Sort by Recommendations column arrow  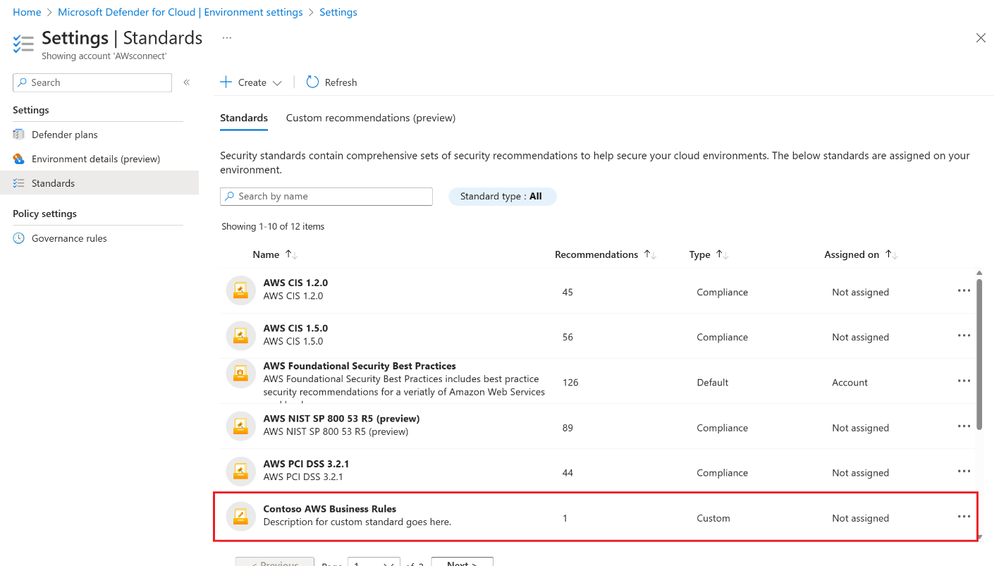click(x=649, y=254)
